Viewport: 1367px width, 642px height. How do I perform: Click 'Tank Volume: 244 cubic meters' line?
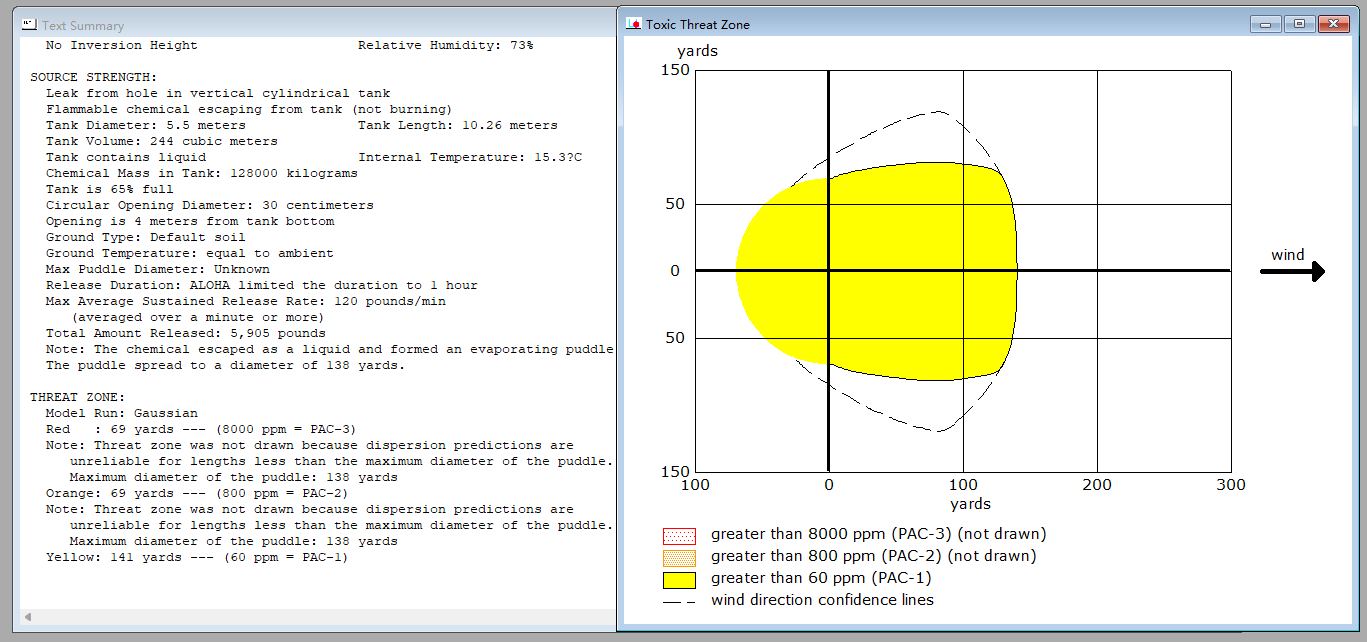162,141
